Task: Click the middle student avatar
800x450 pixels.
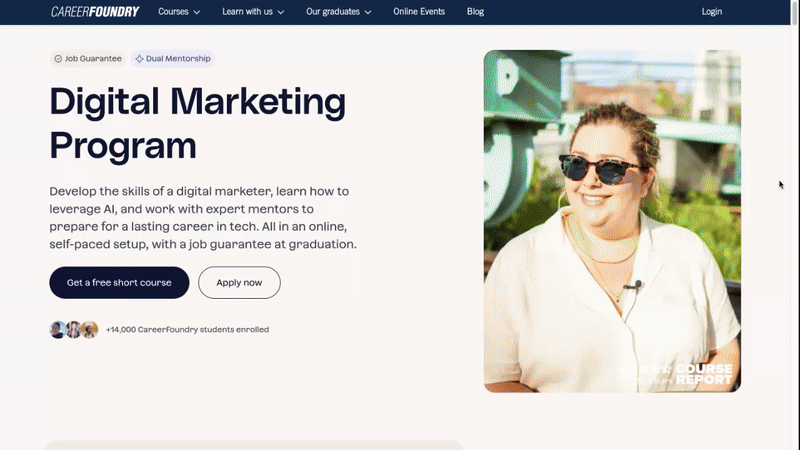Action: [x=73, y=329]
